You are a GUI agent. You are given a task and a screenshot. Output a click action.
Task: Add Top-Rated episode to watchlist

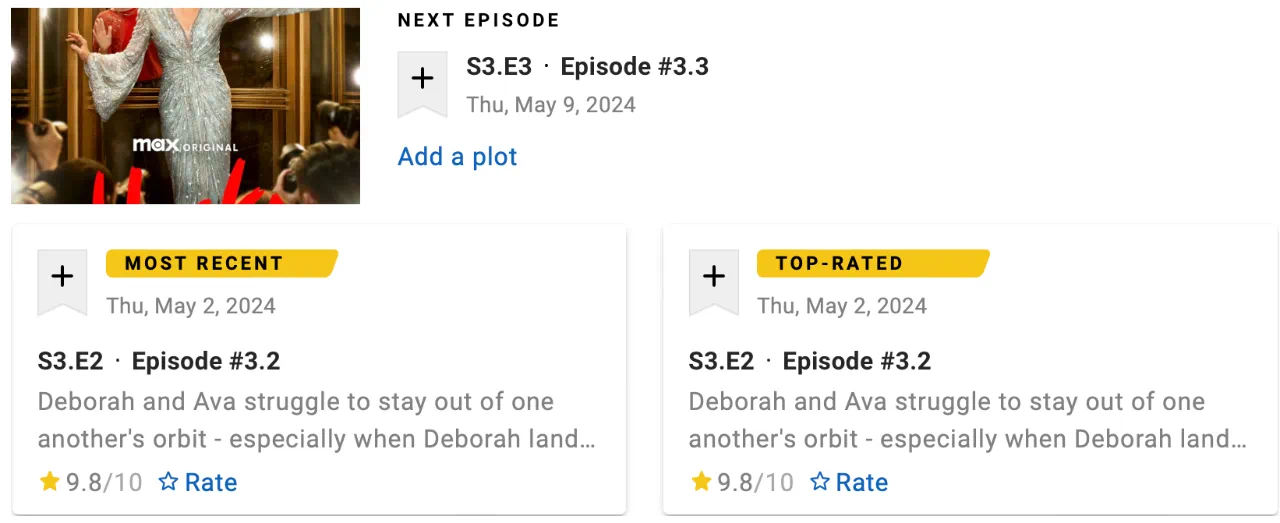[x=713, y=281]
